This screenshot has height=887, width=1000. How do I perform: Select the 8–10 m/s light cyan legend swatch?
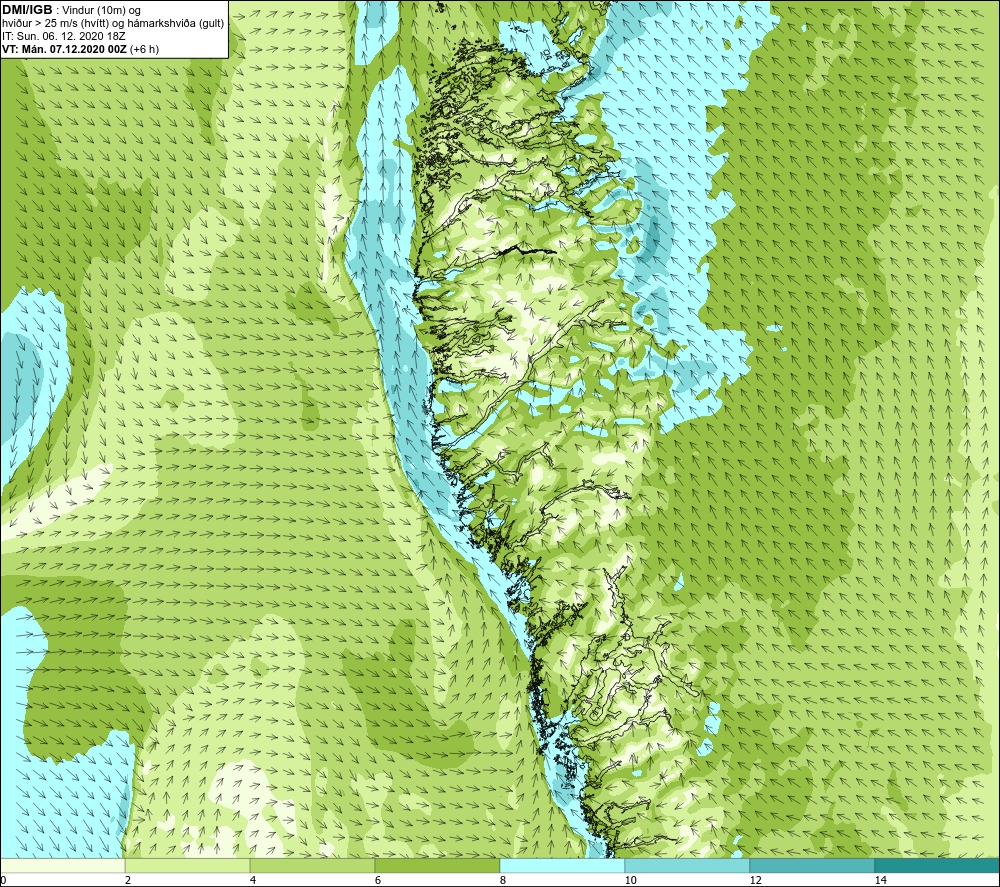point(562,866)
